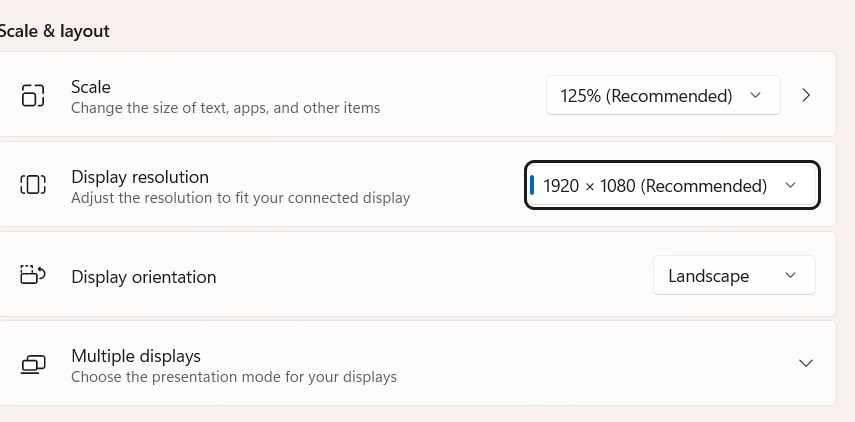Click 'Adjust the resolution to fit' description
Image resolution: width=855 pixels, height=422 pixels.
tap(240, 198)
